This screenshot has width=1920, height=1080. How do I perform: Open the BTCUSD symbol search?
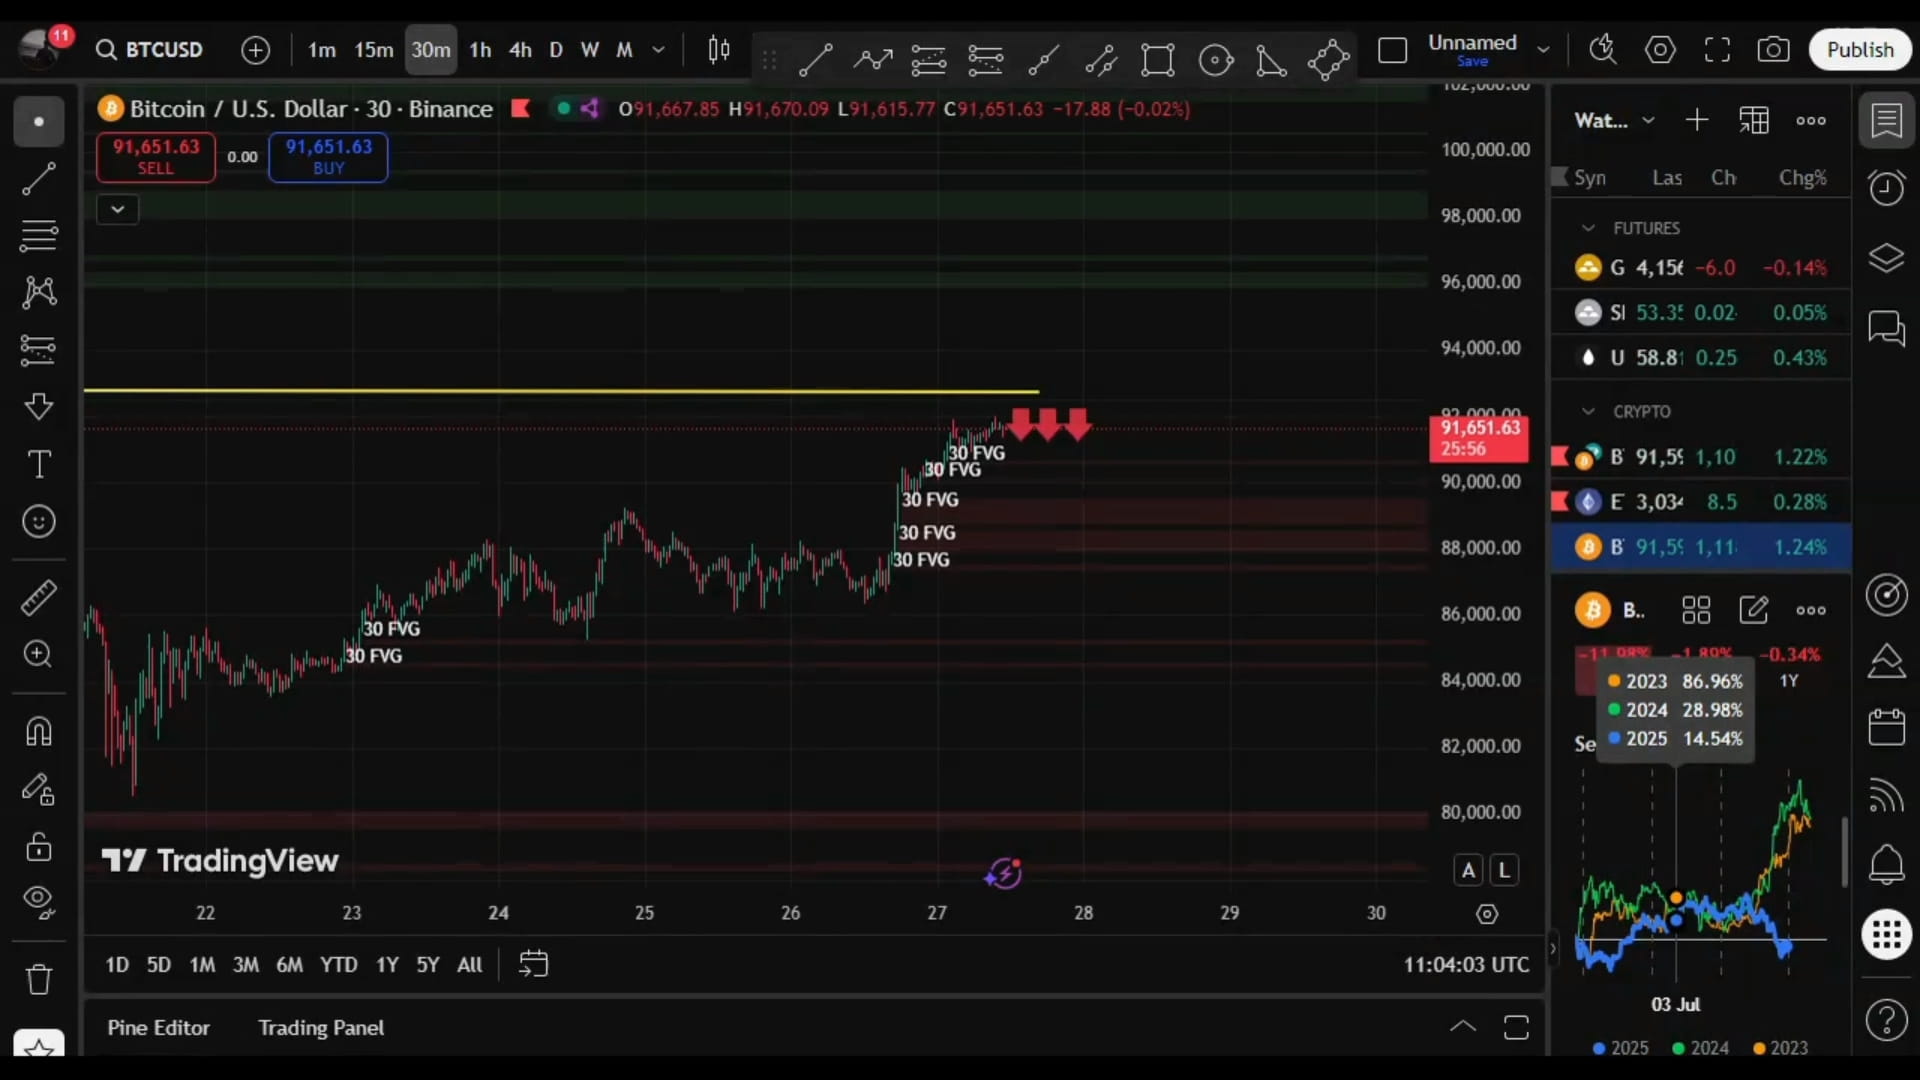point(150,50)
